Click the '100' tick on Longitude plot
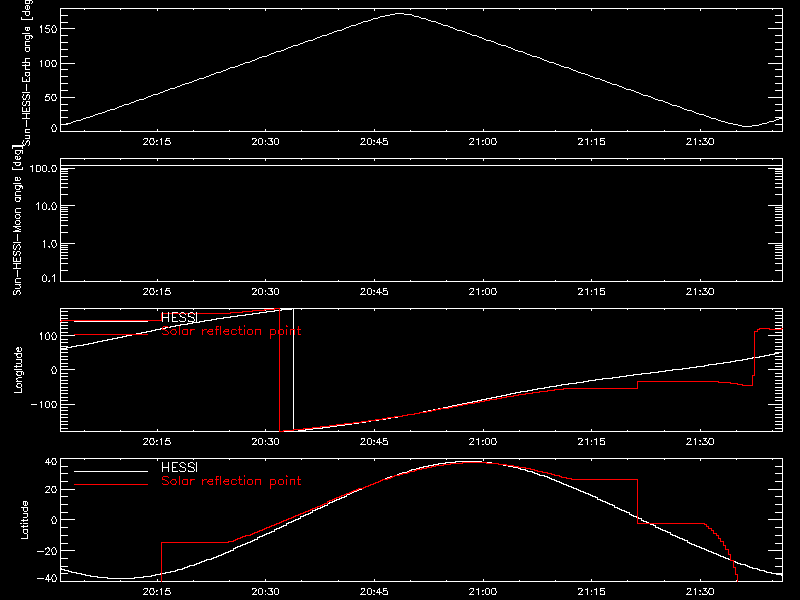The width and height of the screenshot is (800, 600). coord(47,336)
